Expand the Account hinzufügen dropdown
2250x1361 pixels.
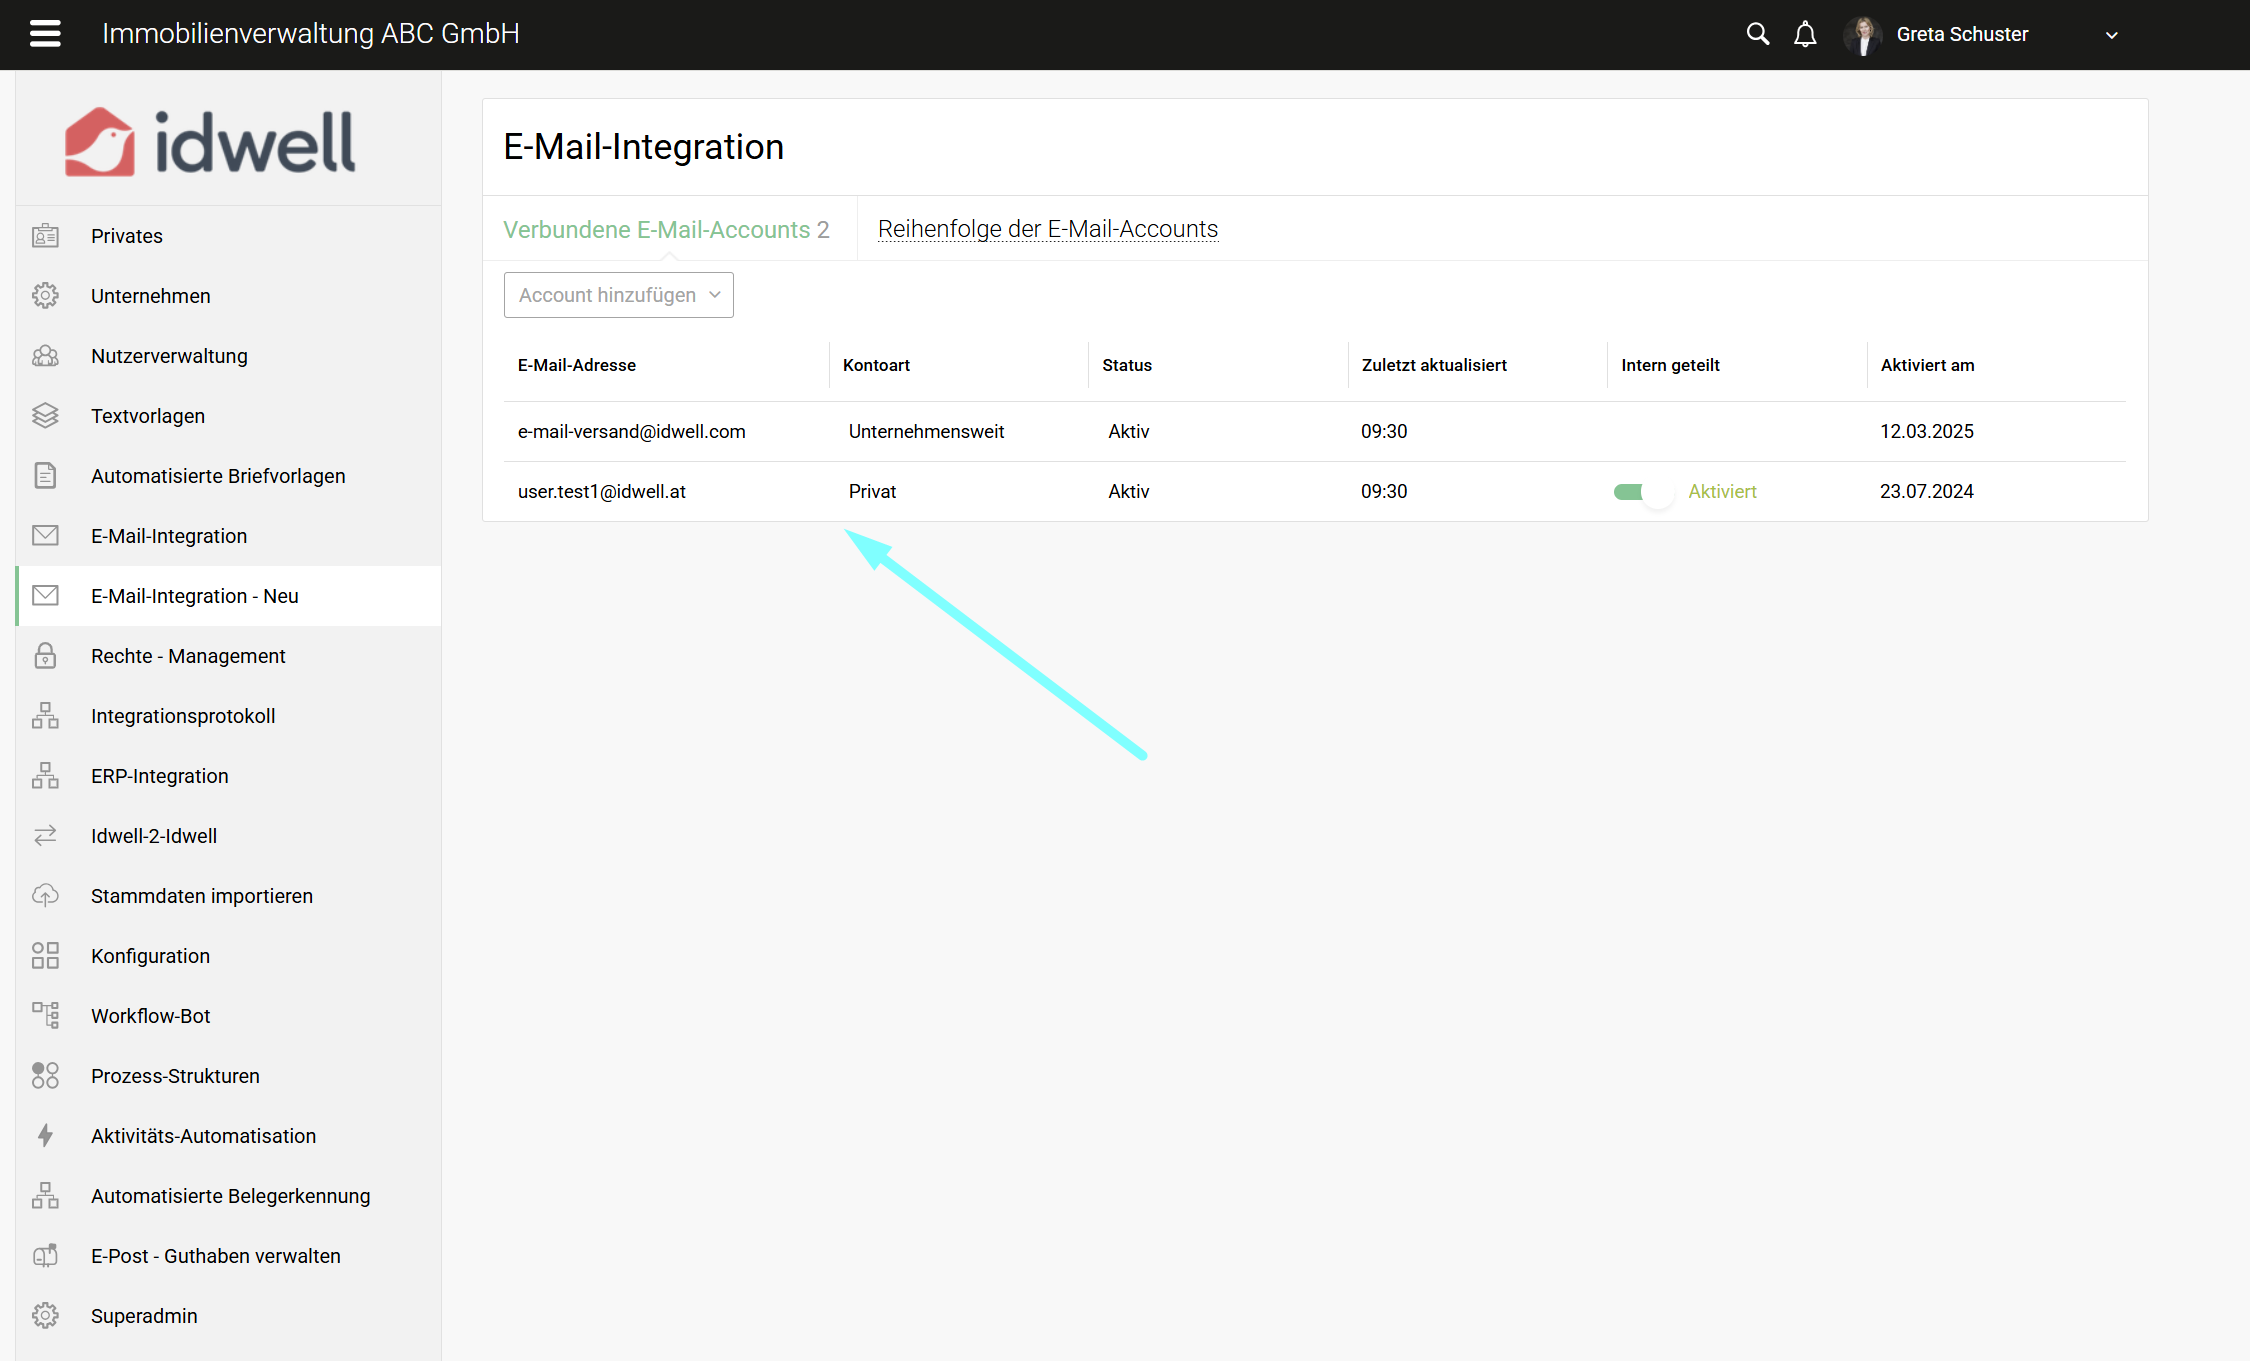618,295
